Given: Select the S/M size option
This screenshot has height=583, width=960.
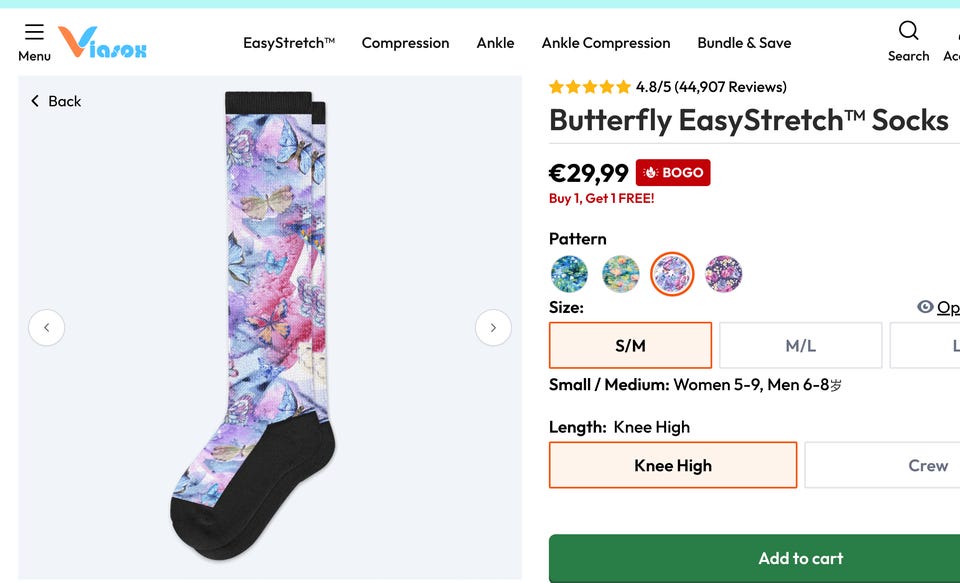Looking at the screenshot, I should click(x=630, y=346).
